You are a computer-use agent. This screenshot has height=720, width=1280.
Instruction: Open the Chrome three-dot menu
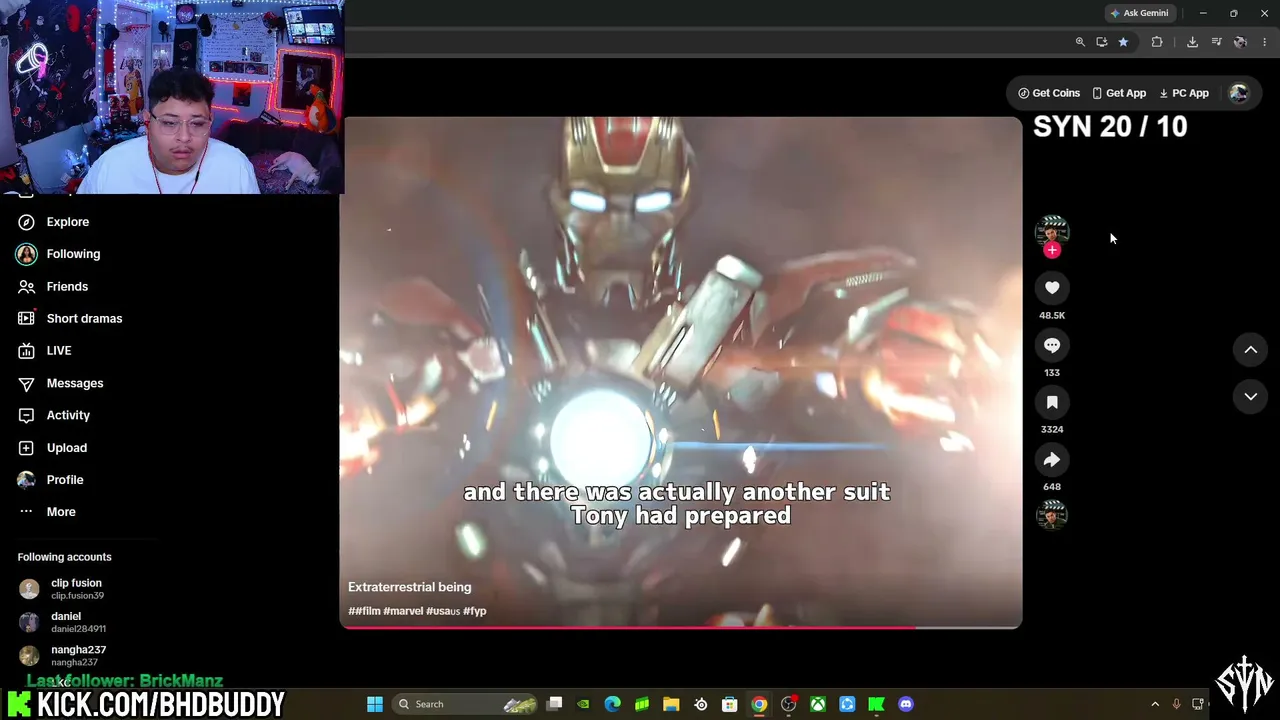1264,42
